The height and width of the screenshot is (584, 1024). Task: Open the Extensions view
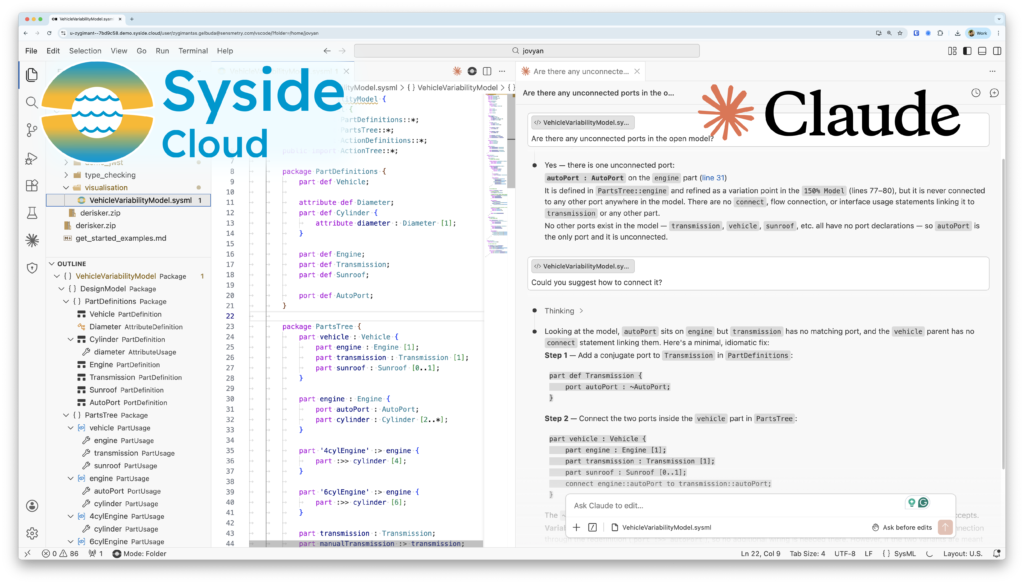[32, 185]
